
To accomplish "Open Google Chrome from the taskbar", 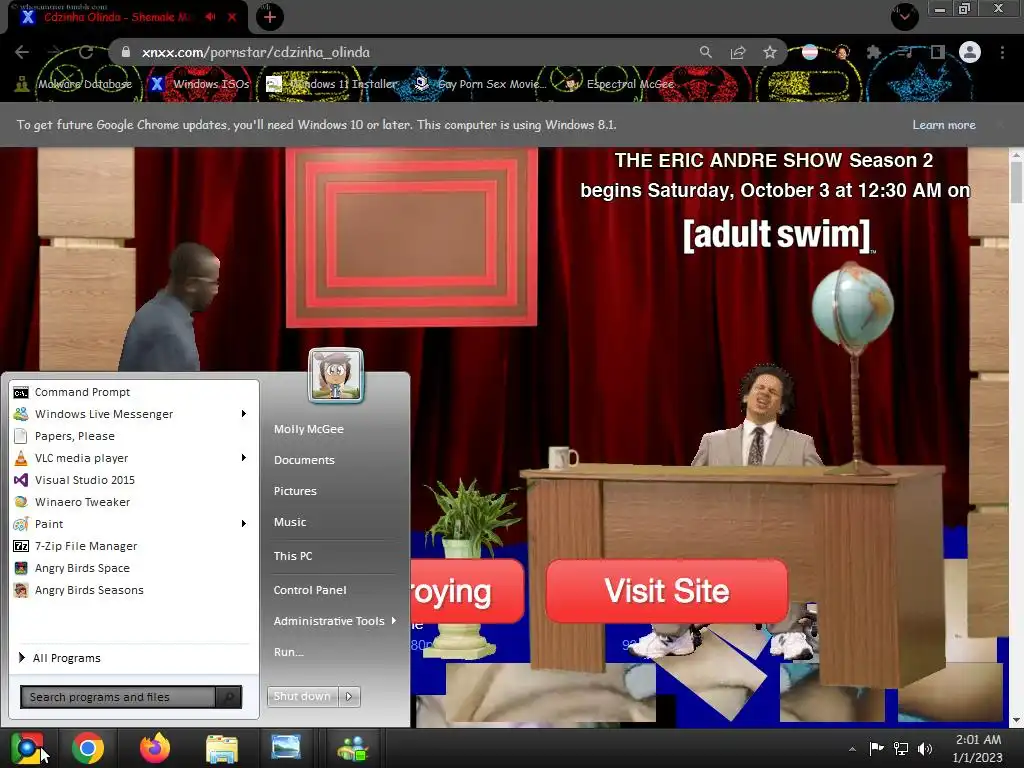I will 88,748.
